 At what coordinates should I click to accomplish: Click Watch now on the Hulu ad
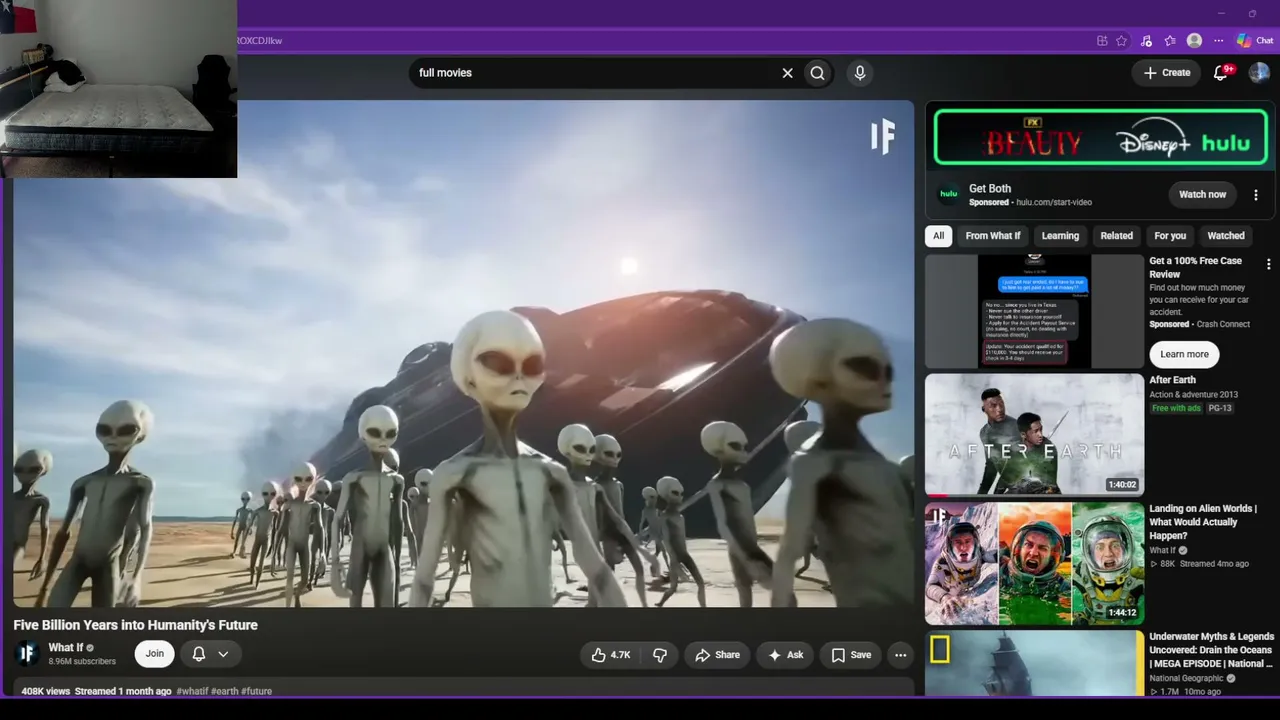tap(1202, 194)
